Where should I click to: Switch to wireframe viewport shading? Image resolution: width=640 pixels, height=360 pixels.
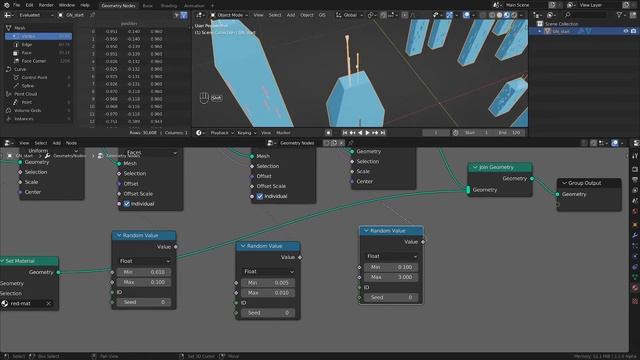coord(492,15)
